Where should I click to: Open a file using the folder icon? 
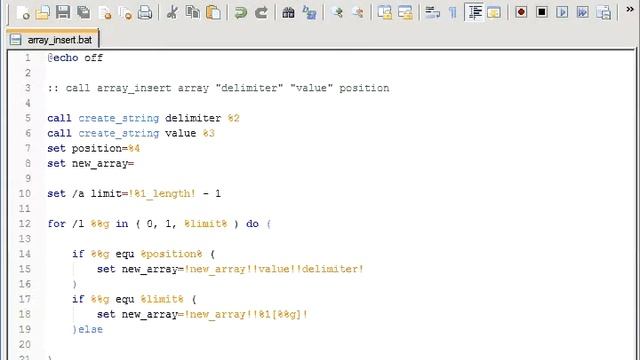42,13
